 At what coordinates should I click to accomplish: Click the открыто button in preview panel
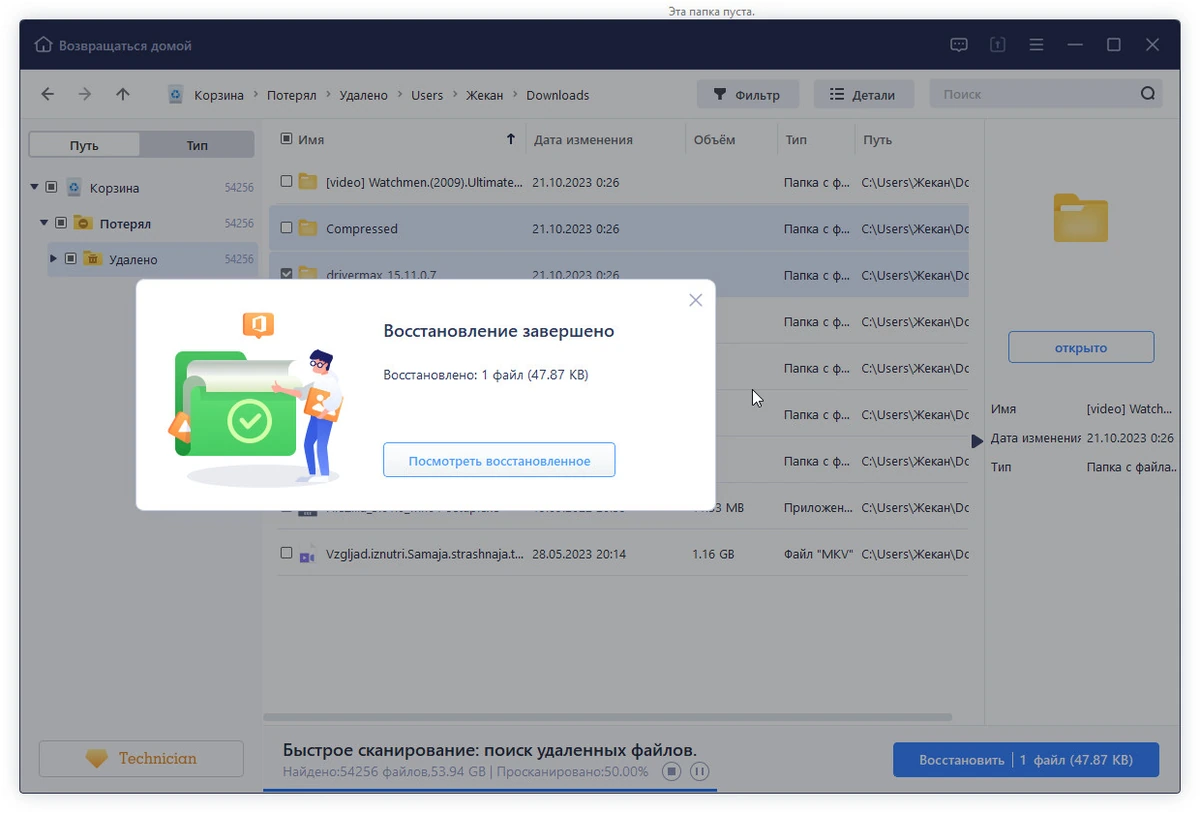point(1081,348)
